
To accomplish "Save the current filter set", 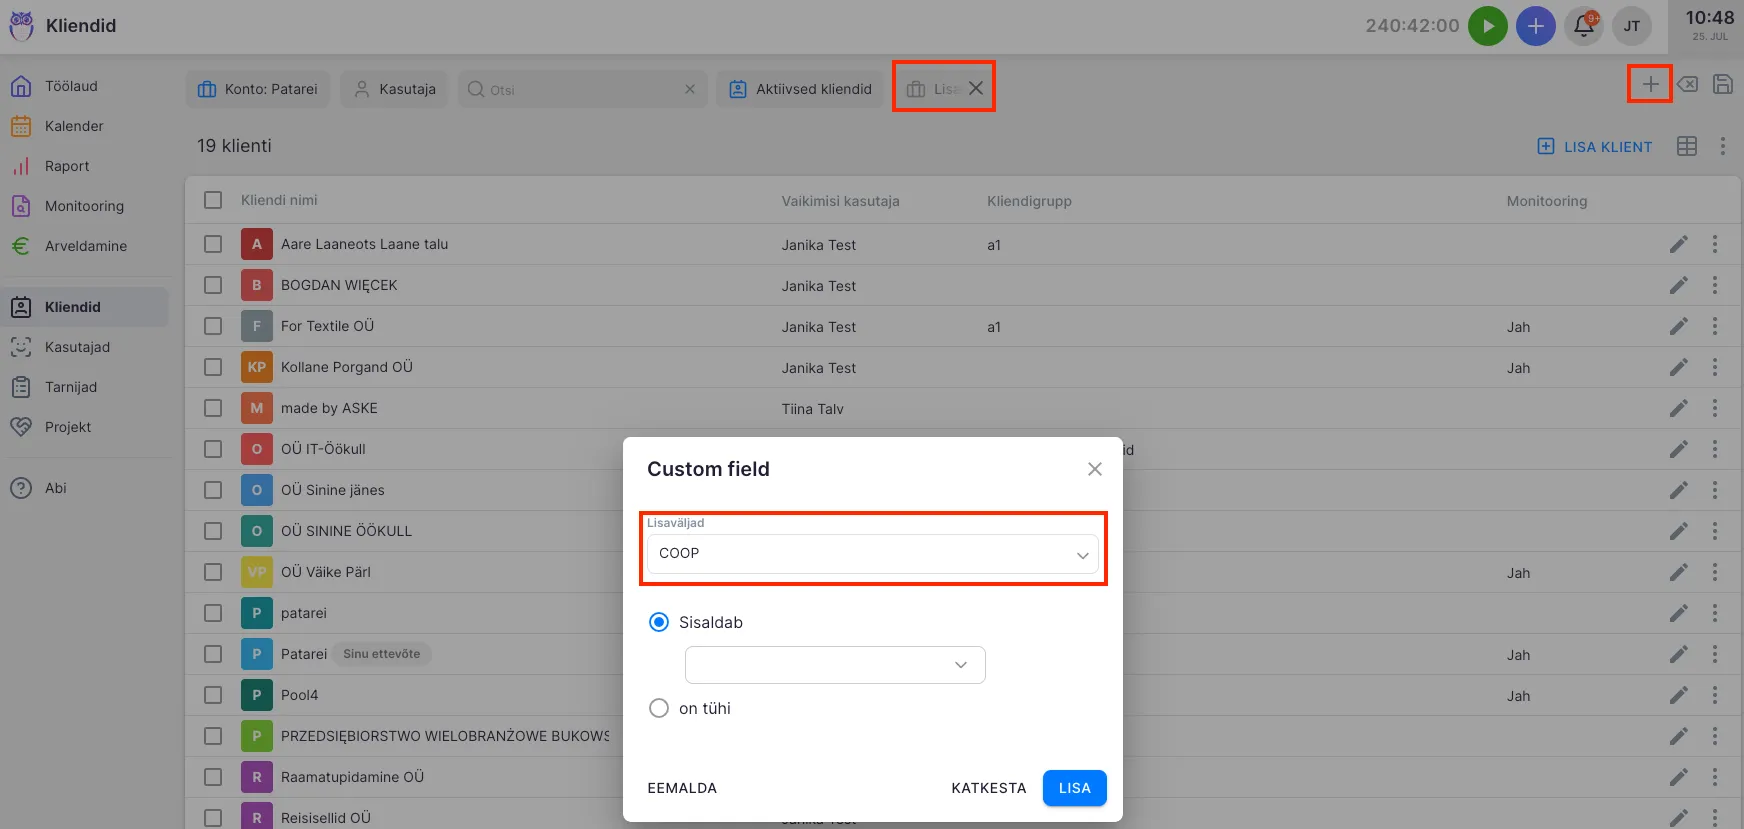I will point(1722,84).
